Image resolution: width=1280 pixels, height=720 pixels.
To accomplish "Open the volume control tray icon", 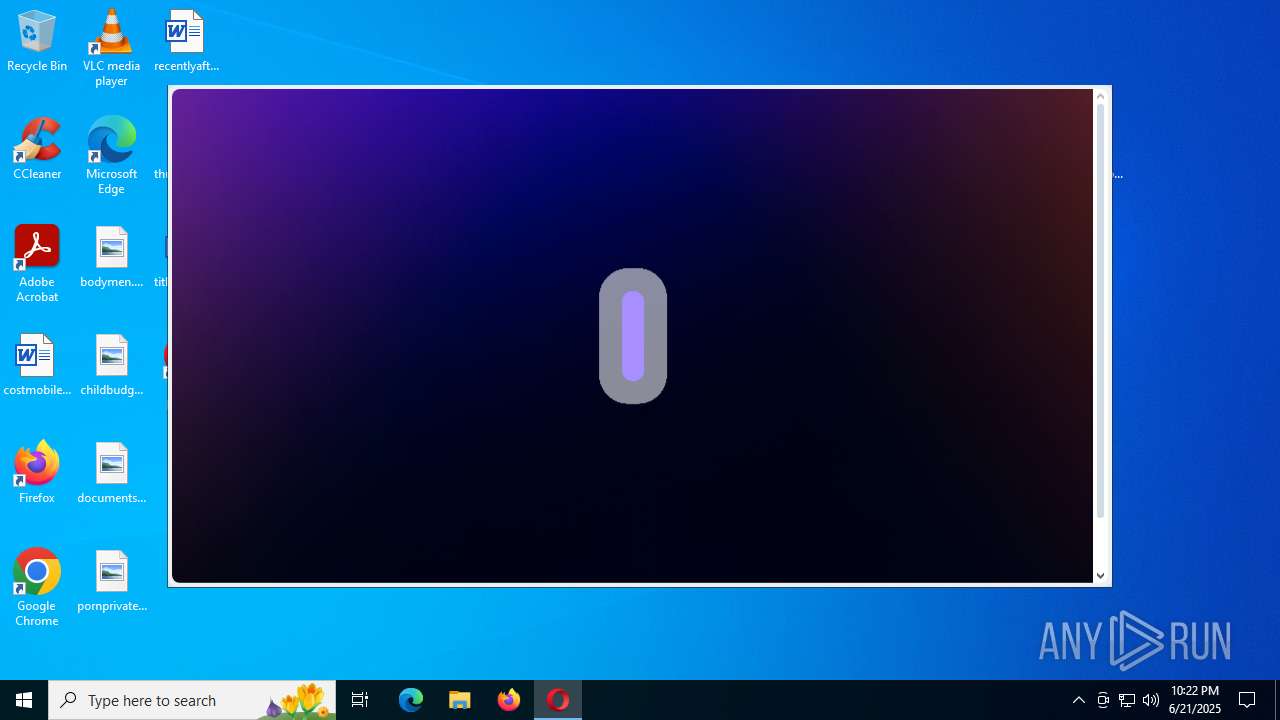I will click(x=1151, y=700).
